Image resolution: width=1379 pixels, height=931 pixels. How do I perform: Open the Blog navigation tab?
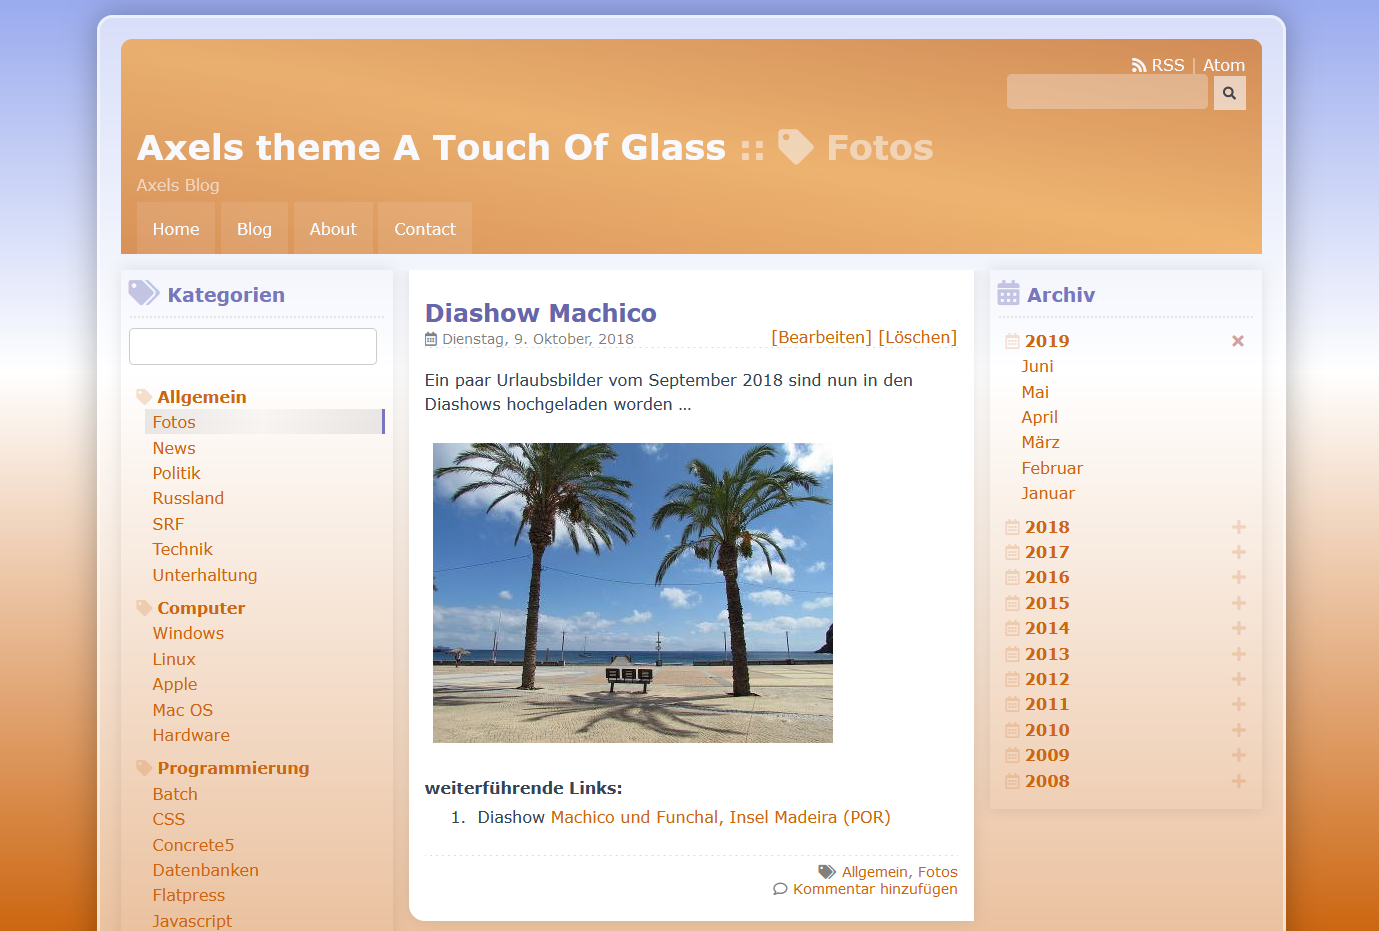pyautogui.click(x=254, y=229)
